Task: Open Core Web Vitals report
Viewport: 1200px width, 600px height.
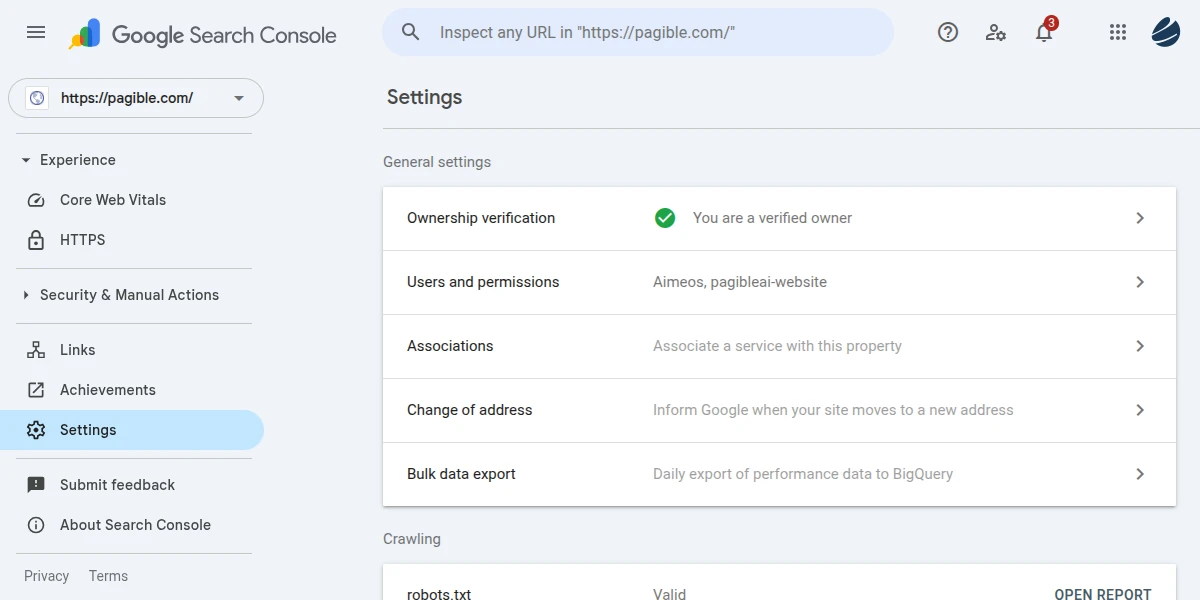Action: click(112, 200)
